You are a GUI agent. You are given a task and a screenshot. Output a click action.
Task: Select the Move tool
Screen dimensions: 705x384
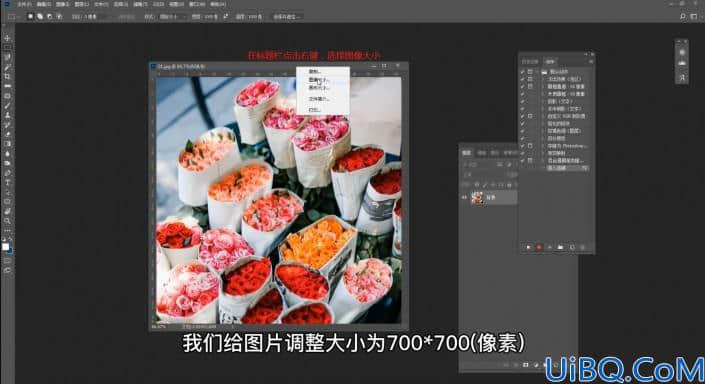(7, 38)
